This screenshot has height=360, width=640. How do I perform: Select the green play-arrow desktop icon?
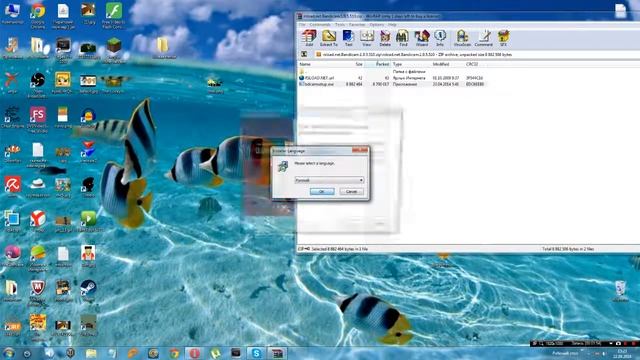click(88, 222)
